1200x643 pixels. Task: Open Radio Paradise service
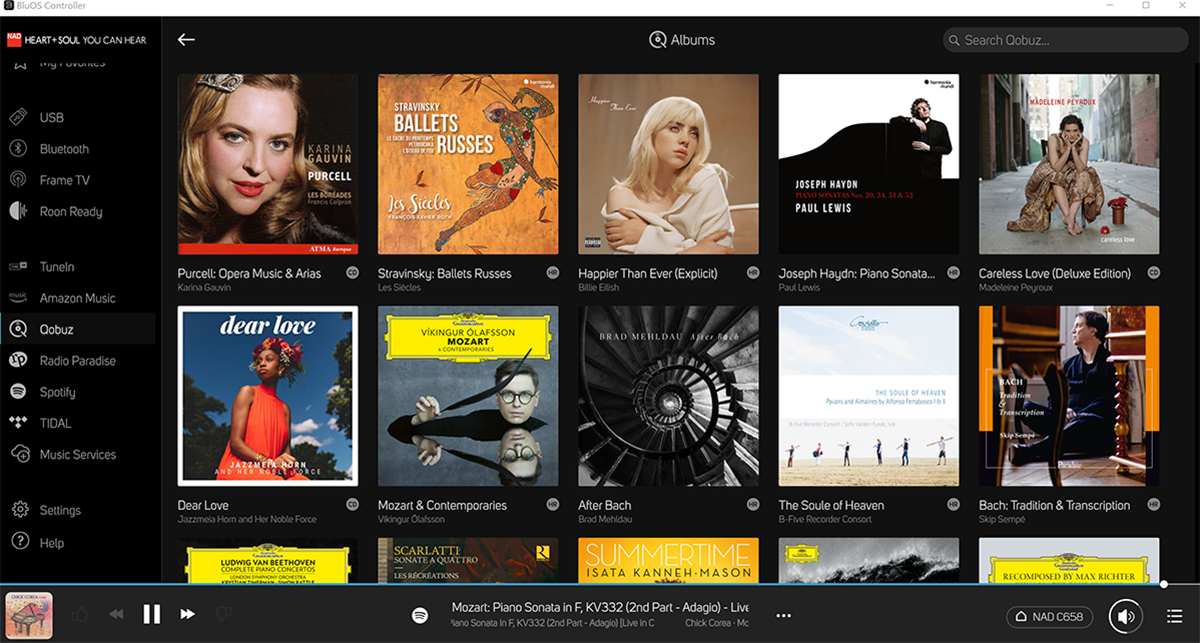coord(78,361)
